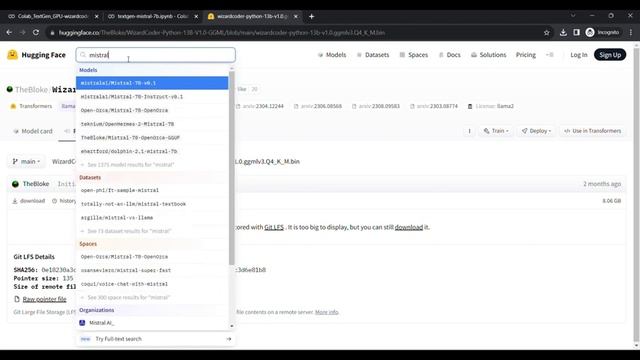Click TheBloke author in commit row
640x360 pixels.
tap(36, 184)
